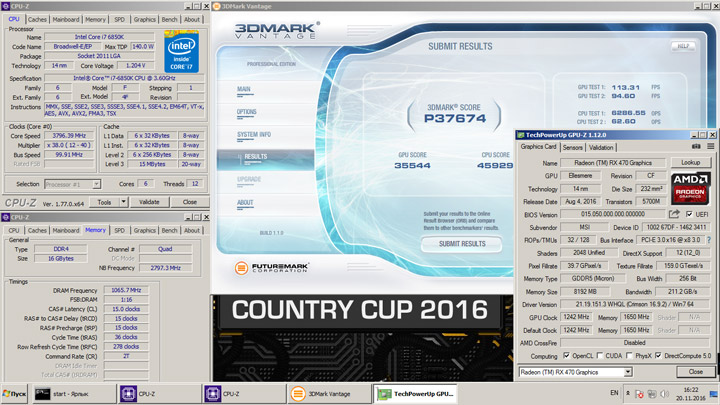720x405 pixels.
Task: Click the Lookup button in GPU-Z
Action: coord(691,163)
